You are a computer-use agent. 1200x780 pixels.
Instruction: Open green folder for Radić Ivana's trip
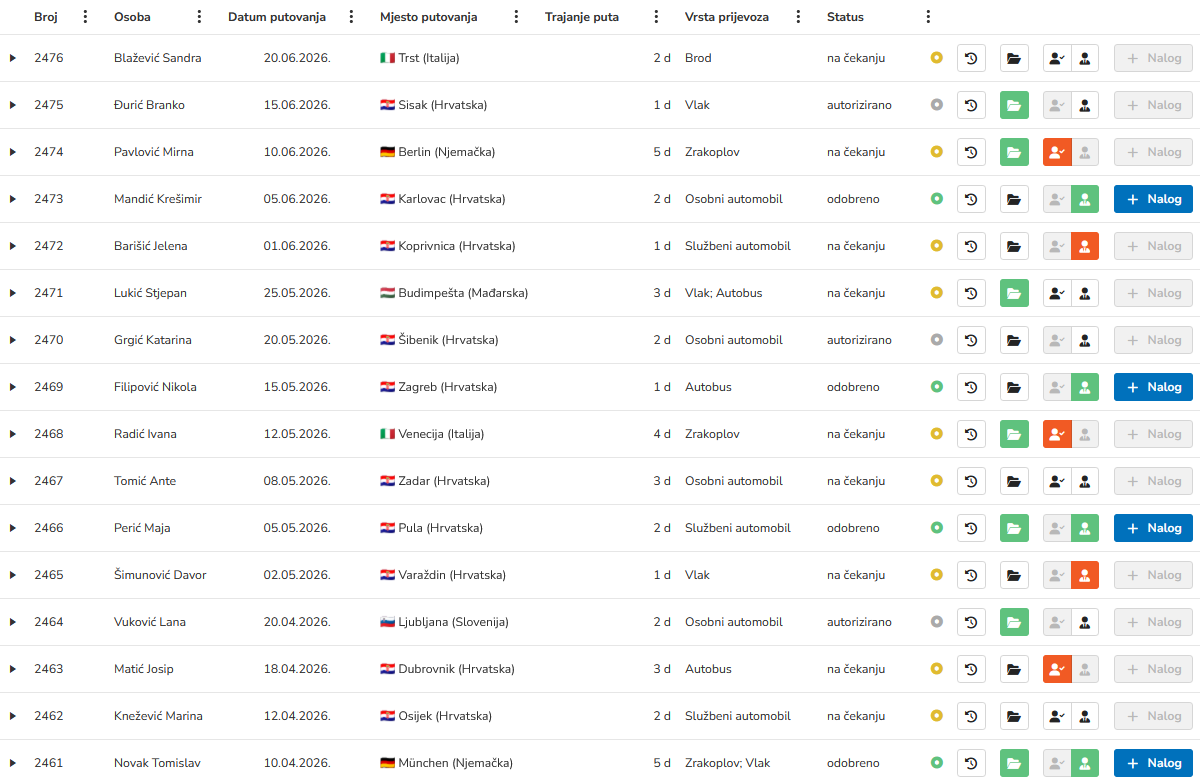(x=1014, y=434)
